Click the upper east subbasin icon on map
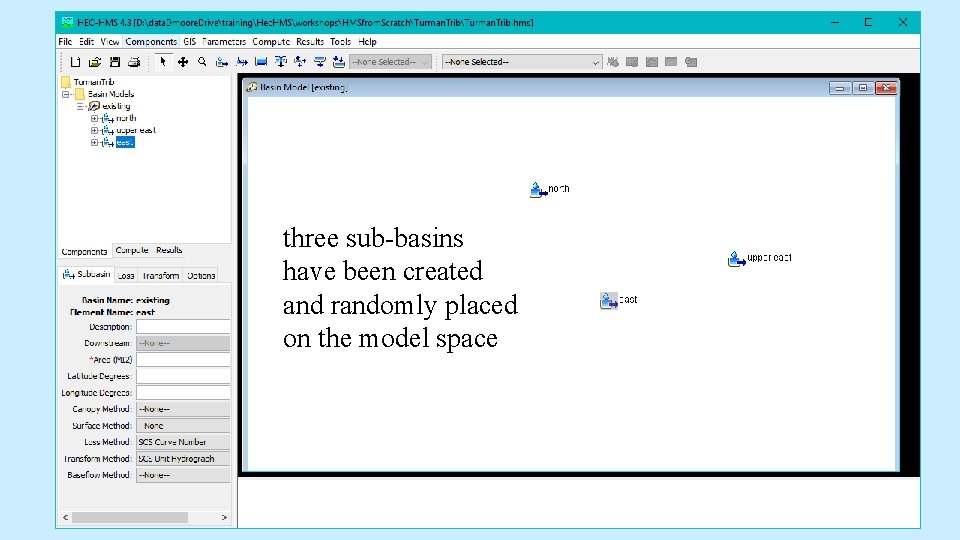Screen dimensions: 960x540 [x=736, y=259]
